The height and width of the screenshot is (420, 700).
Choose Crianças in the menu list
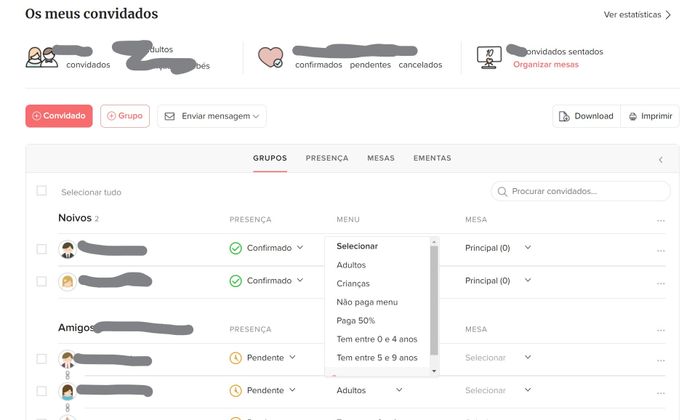pyautogui.click(x=353, y=283)
